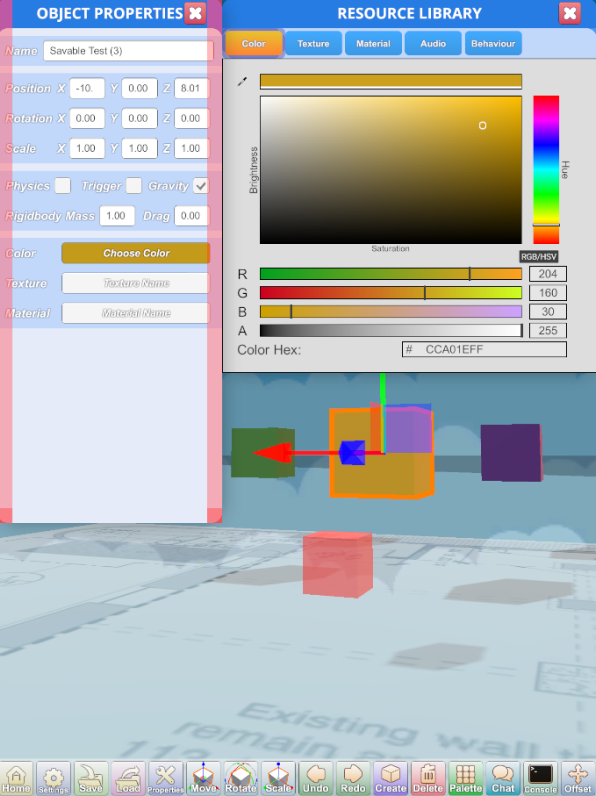This screenshot has height=796, width=596.
Task: Enable the Physics checkbox
Action: [x=62, y=186]
